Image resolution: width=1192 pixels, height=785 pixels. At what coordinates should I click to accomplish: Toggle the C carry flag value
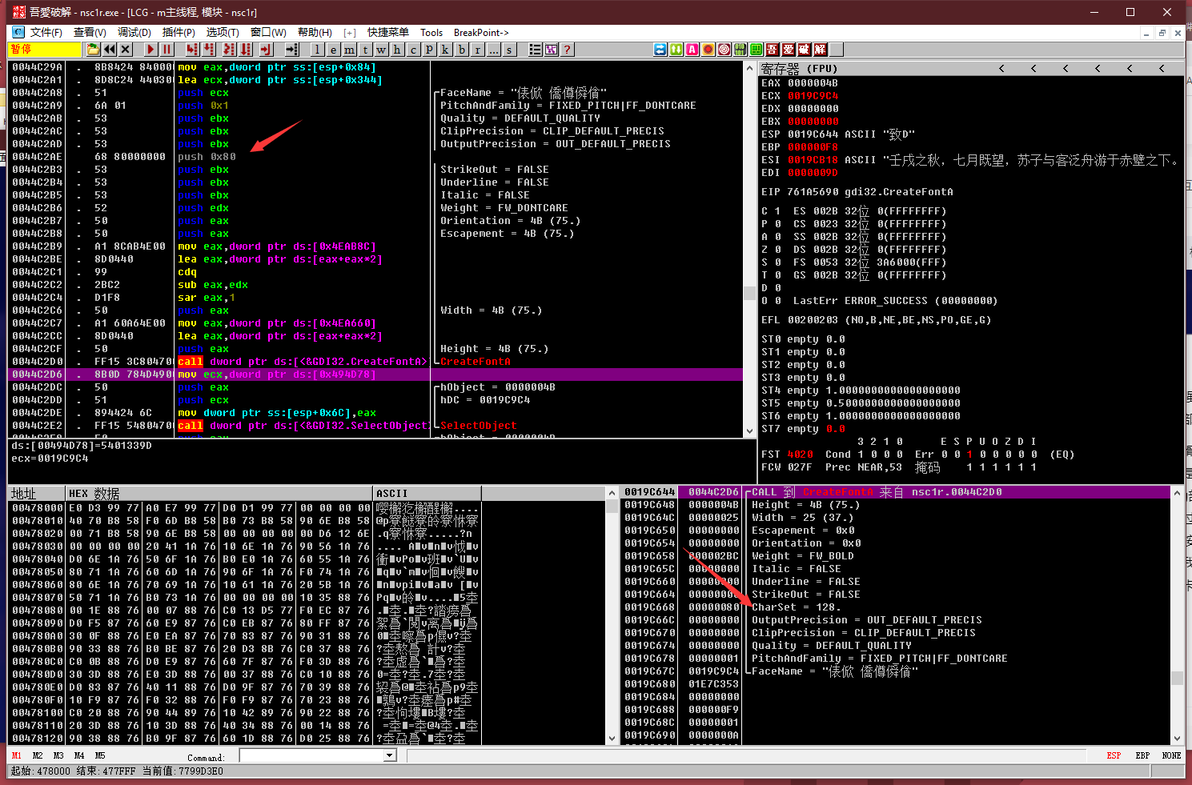point(778,211)
